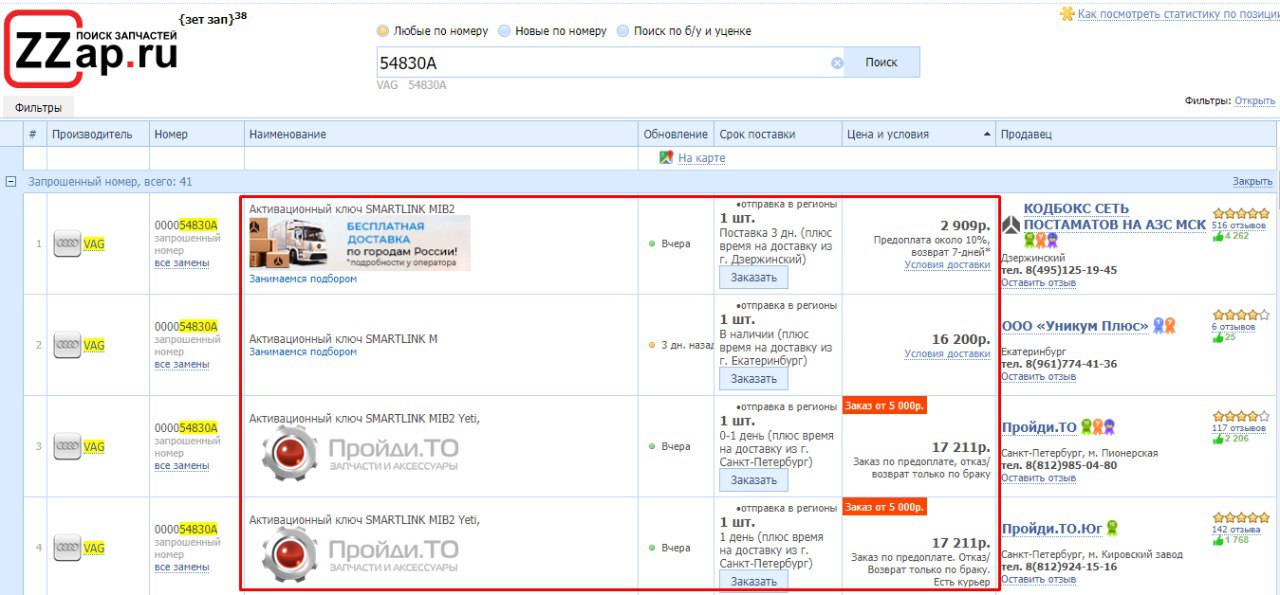The height and width of the screenshot is (595, 1280).
Task: Open the Бесплатная доставка truck banner
Action: (360, 244)
